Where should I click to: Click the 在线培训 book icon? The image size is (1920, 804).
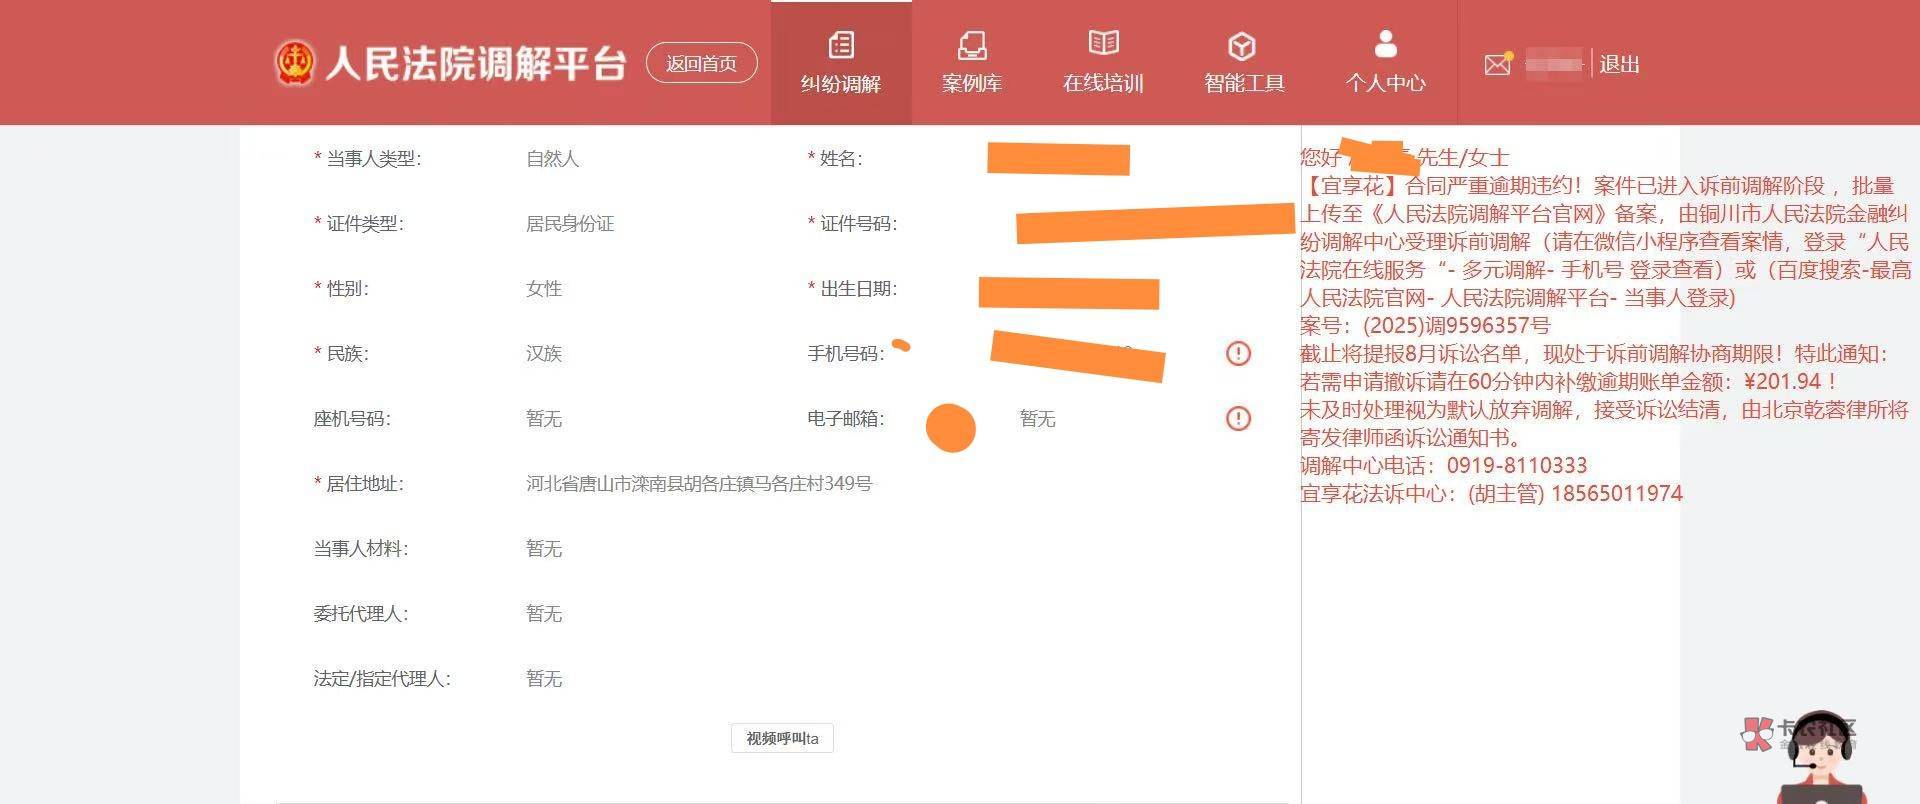1103,43
